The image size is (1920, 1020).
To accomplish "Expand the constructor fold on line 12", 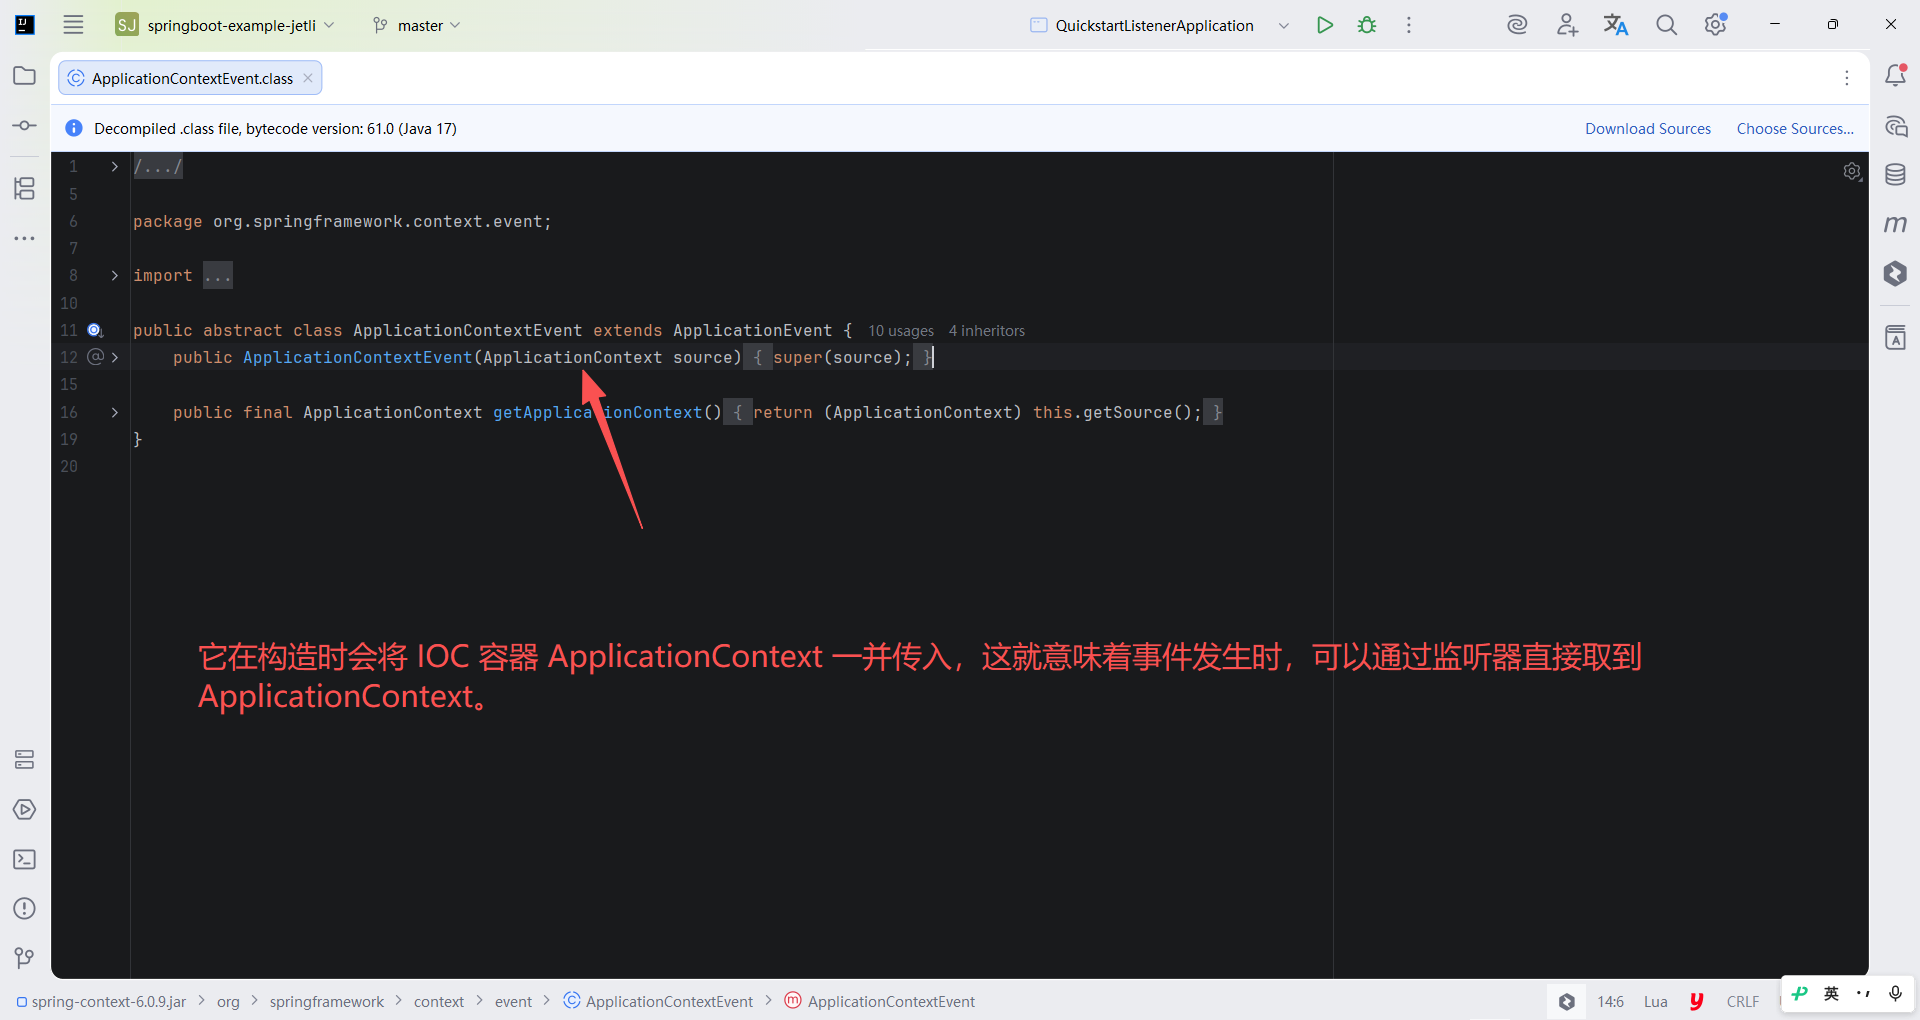I will pyautogui.click(x=115, y=357).
